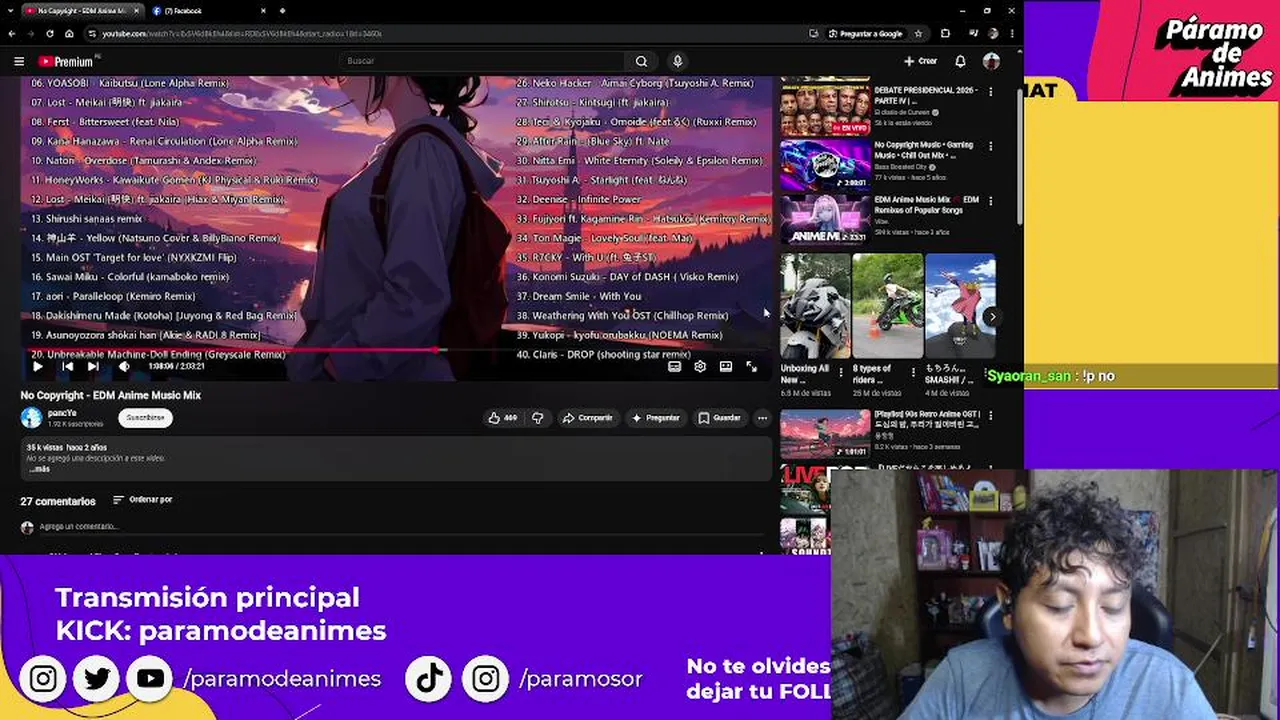
Task: Open the 90s Retro Anime OST playlist thumbnail
Action: point(825,433)
